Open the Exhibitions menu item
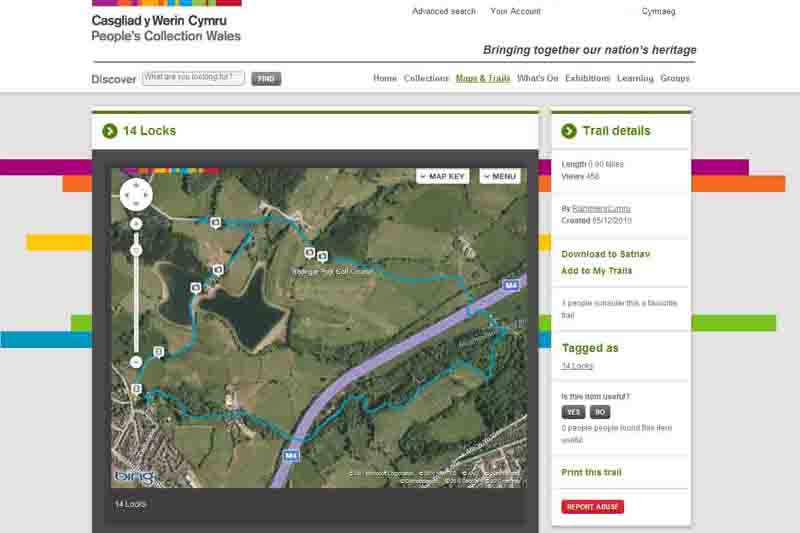The width and height of the screenshot is (800, 533). pyautogui.click(x=587, y=78)
